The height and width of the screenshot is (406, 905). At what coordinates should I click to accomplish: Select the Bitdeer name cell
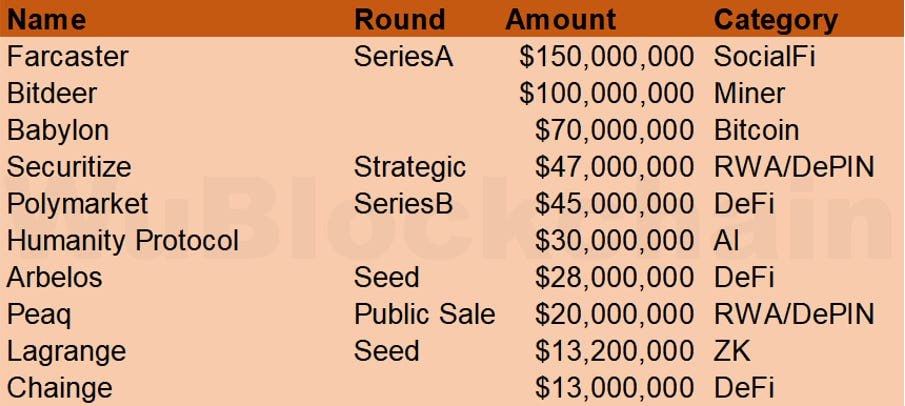pos(52,93)
